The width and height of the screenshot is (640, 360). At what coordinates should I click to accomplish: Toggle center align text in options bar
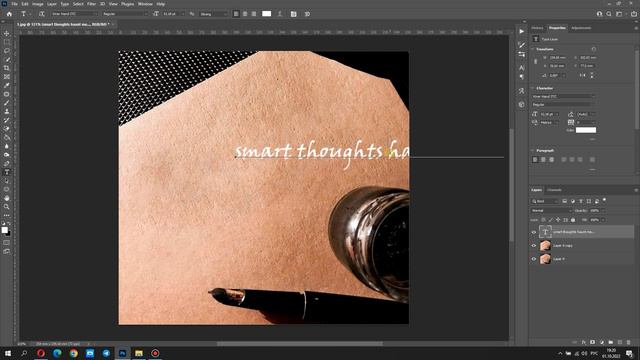(245, 14)
